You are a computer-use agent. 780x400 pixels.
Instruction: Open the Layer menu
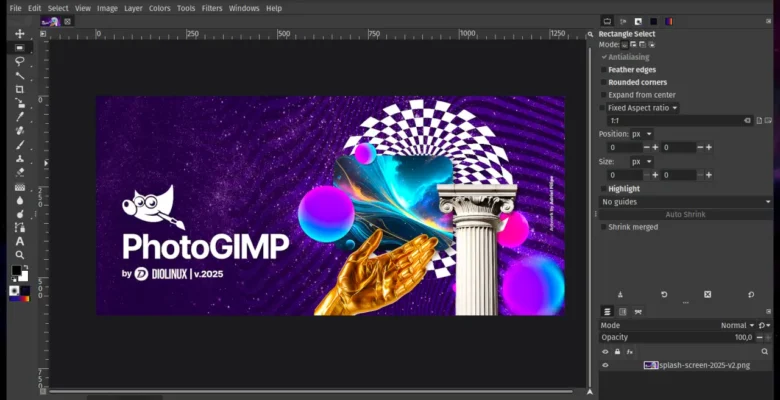(x=133, y=8)
